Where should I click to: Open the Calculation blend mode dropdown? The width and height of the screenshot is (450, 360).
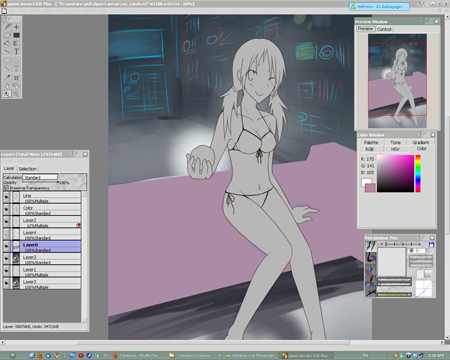point(40,177)
